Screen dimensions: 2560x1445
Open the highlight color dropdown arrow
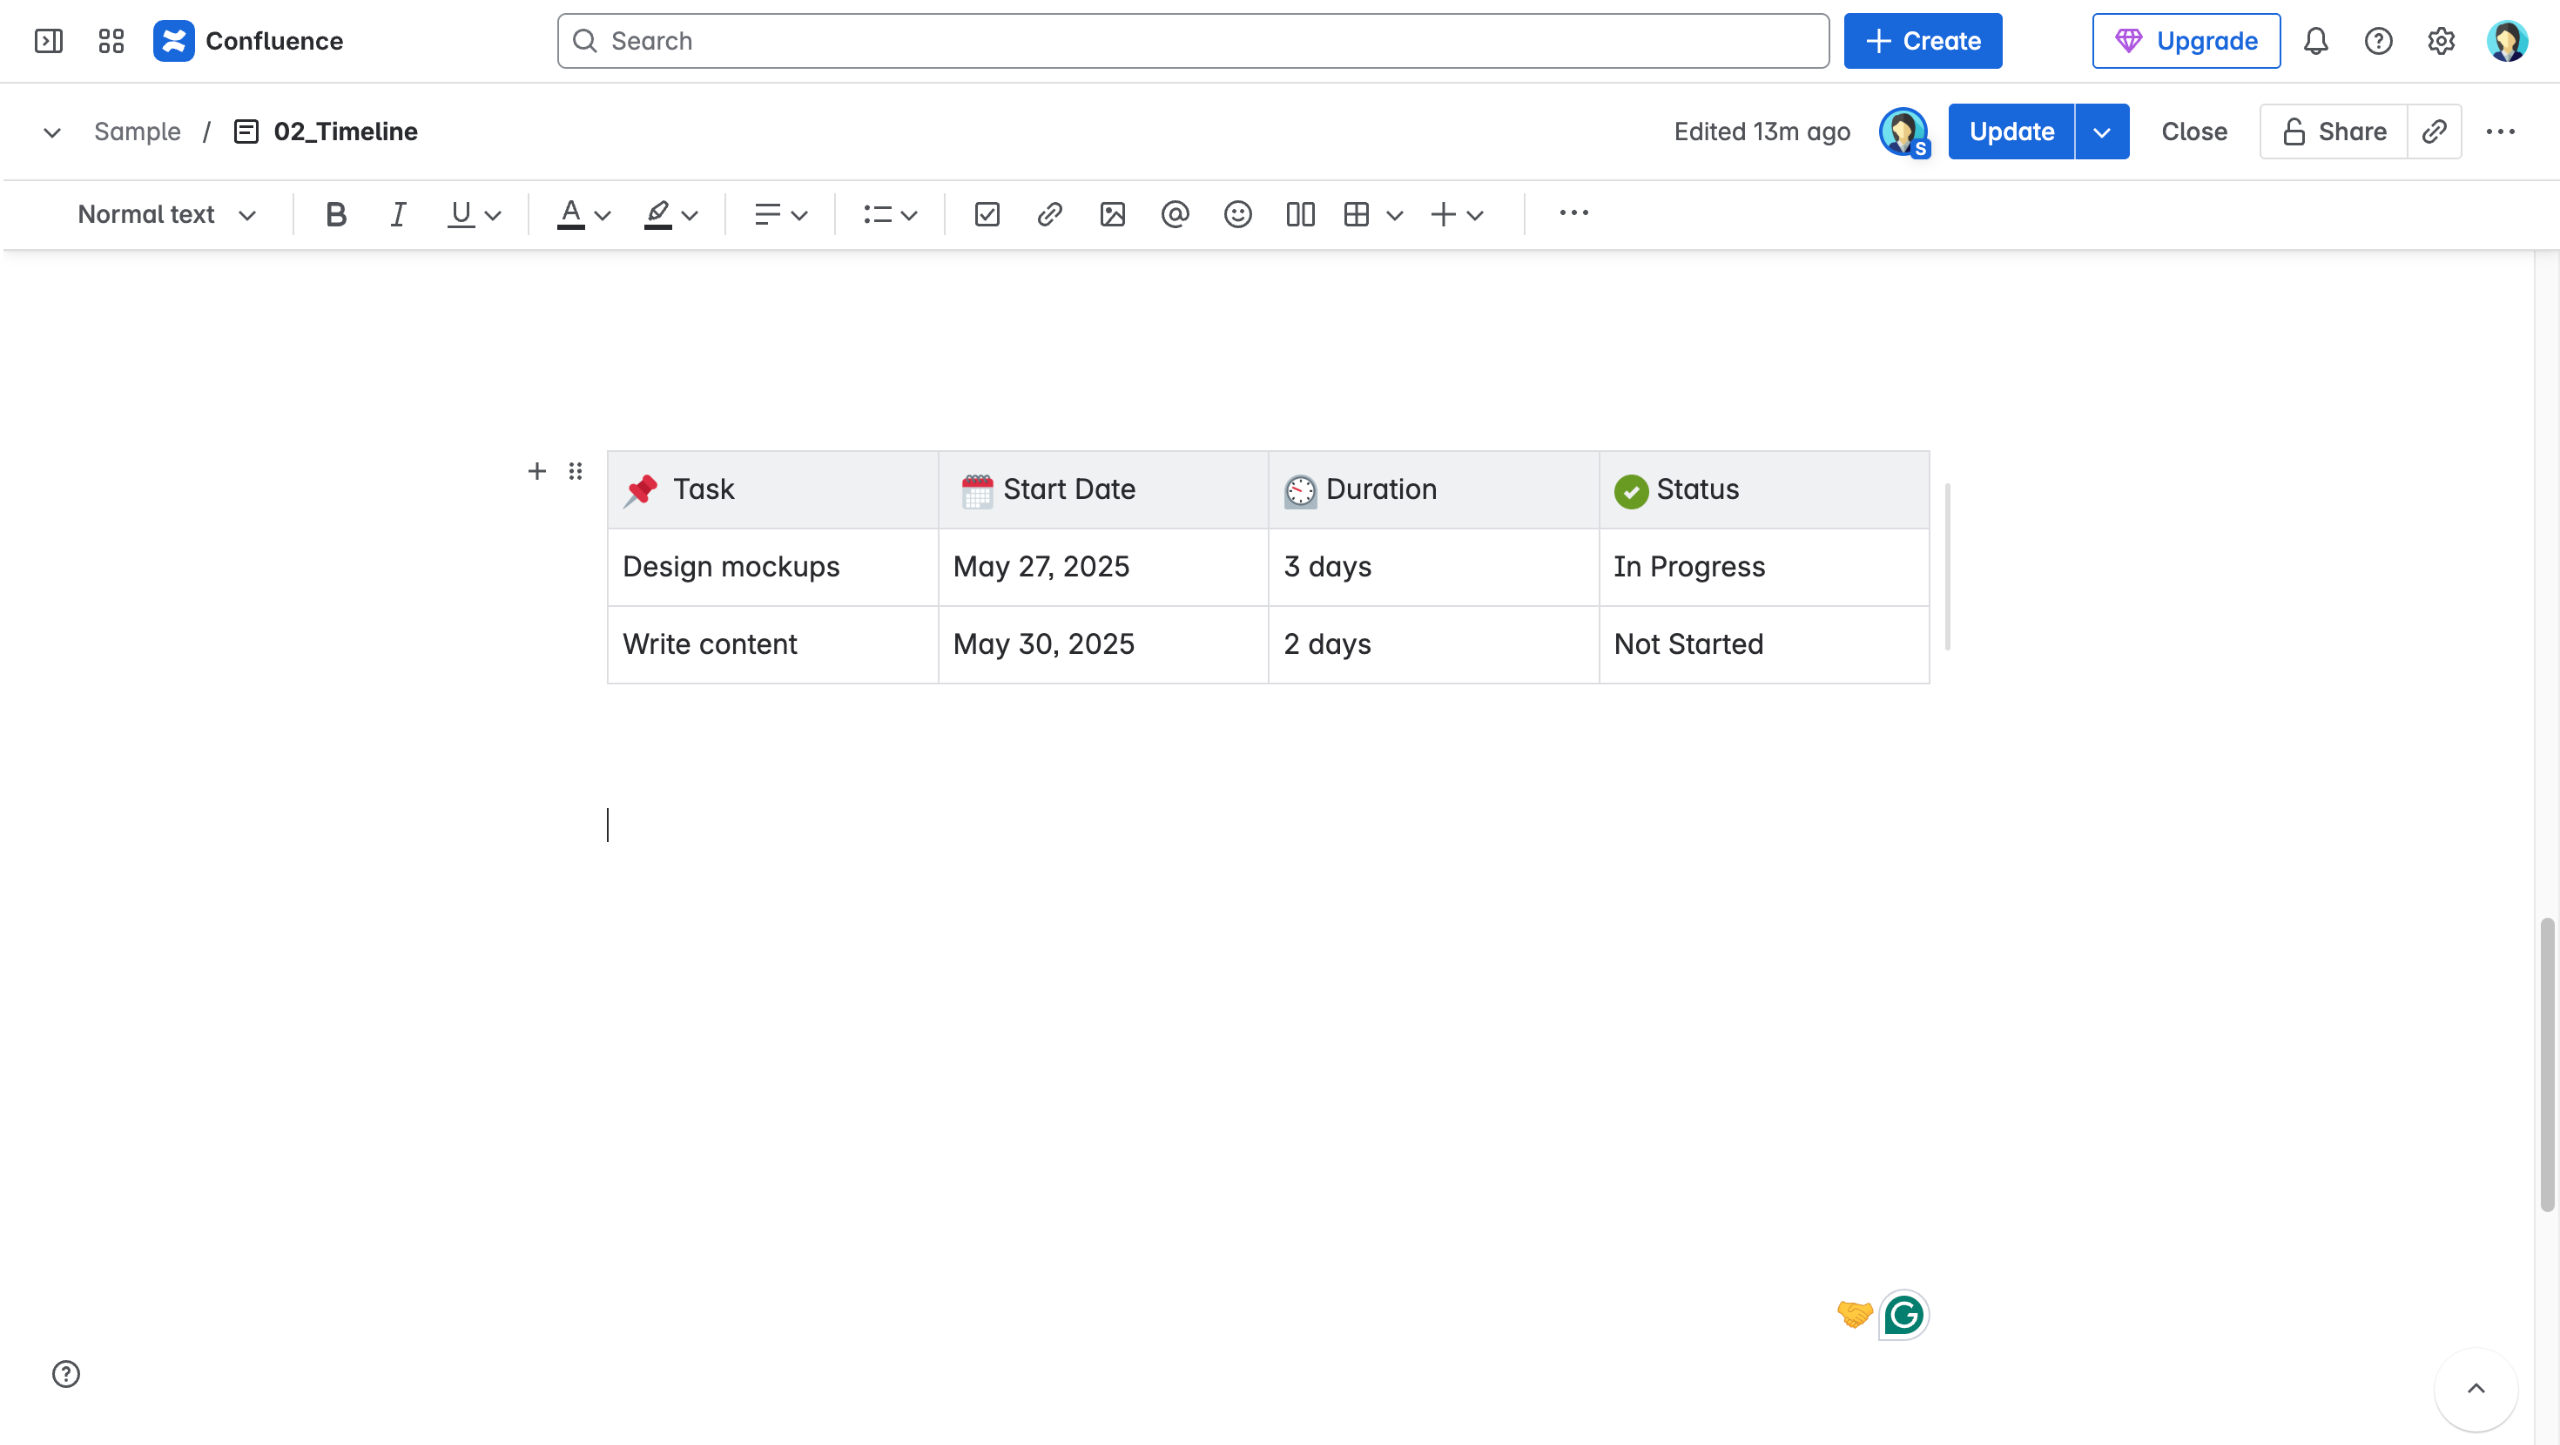click(690, 215)
